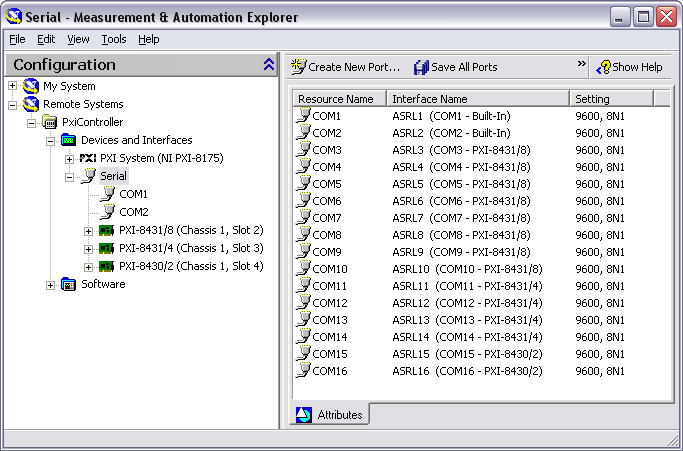This screenshot has width=683, height=451.
Task: Select the ASRL8 (COM8 - PXI-8431/8) entry
Action: coord(461,235)
